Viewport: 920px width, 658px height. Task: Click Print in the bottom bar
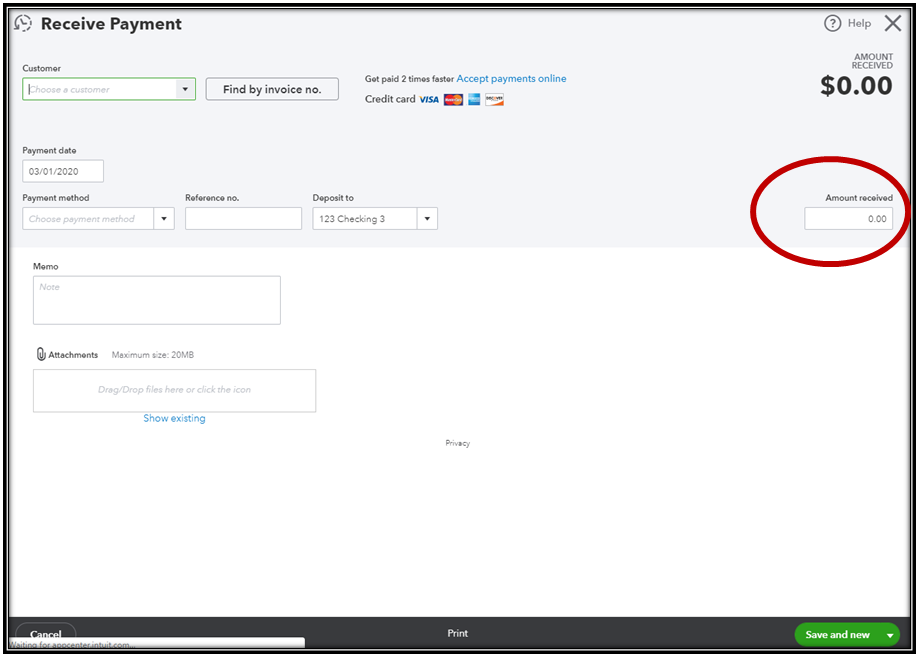(458, 633)
